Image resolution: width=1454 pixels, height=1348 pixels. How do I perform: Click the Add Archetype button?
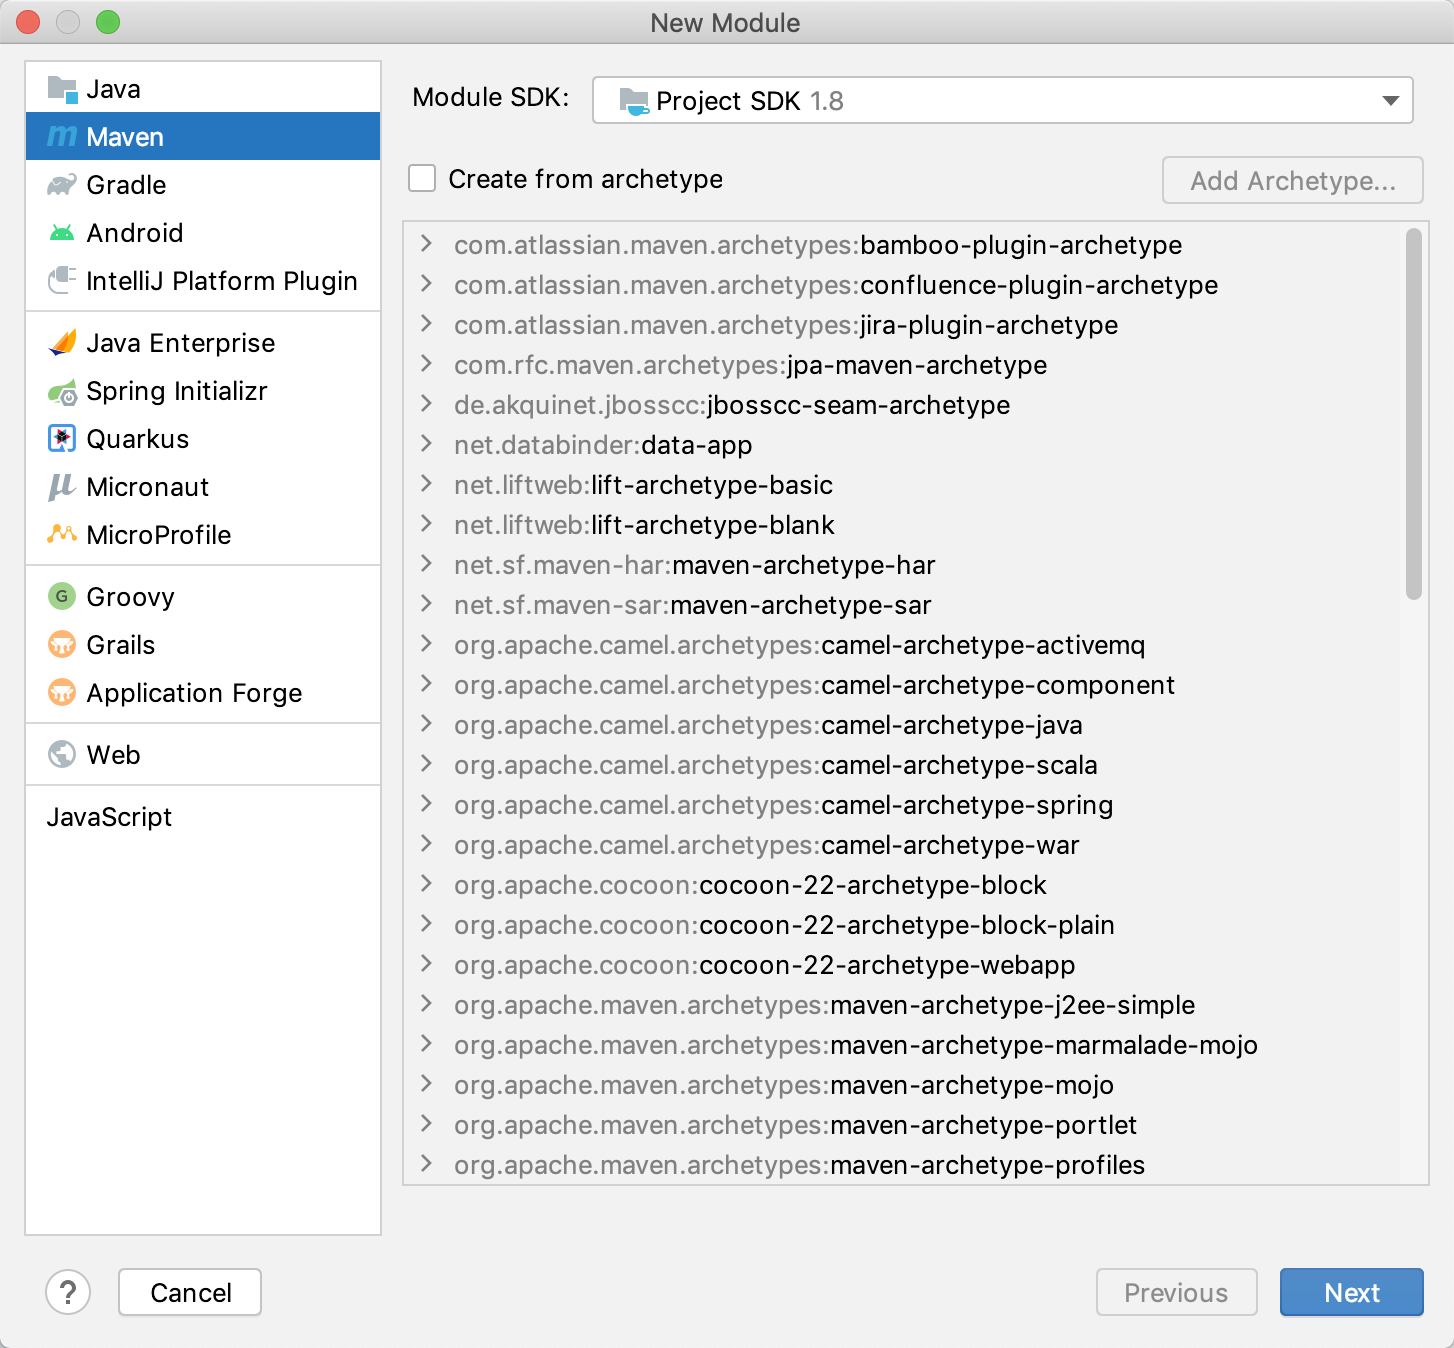(1292, 180)
